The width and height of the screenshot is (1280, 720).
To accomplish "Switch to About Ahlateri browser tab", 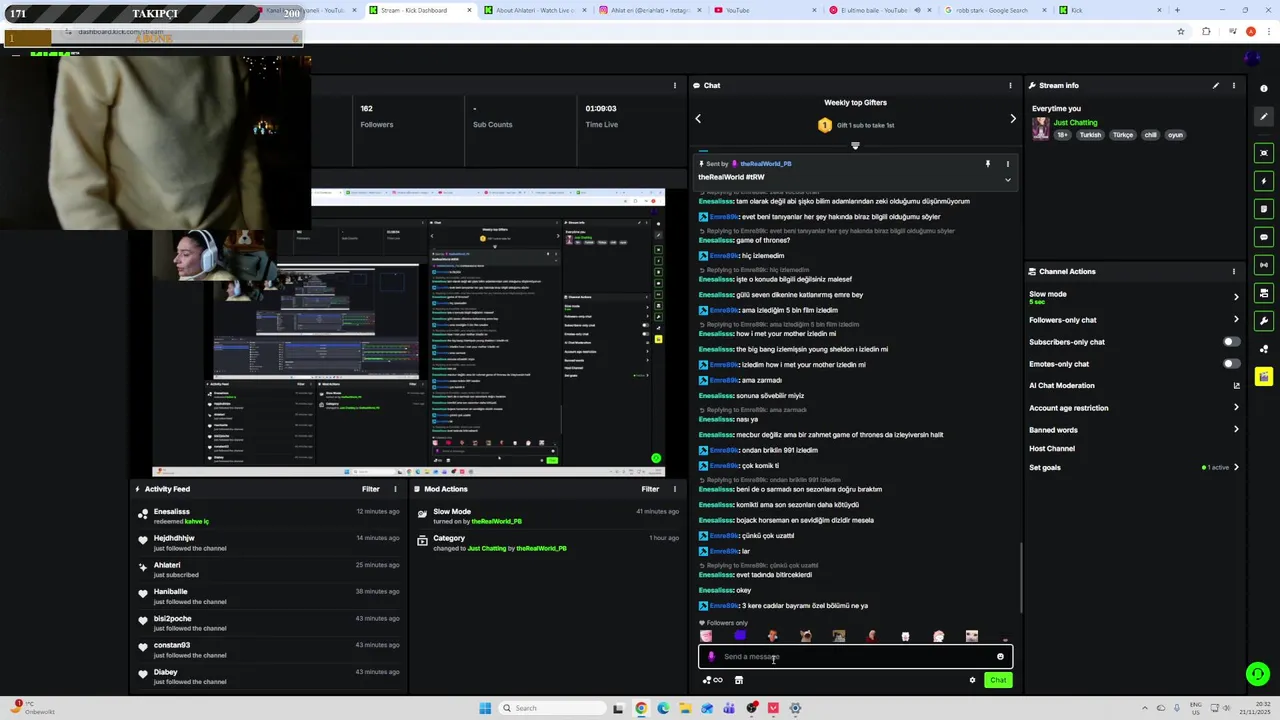I will point(535,10).
